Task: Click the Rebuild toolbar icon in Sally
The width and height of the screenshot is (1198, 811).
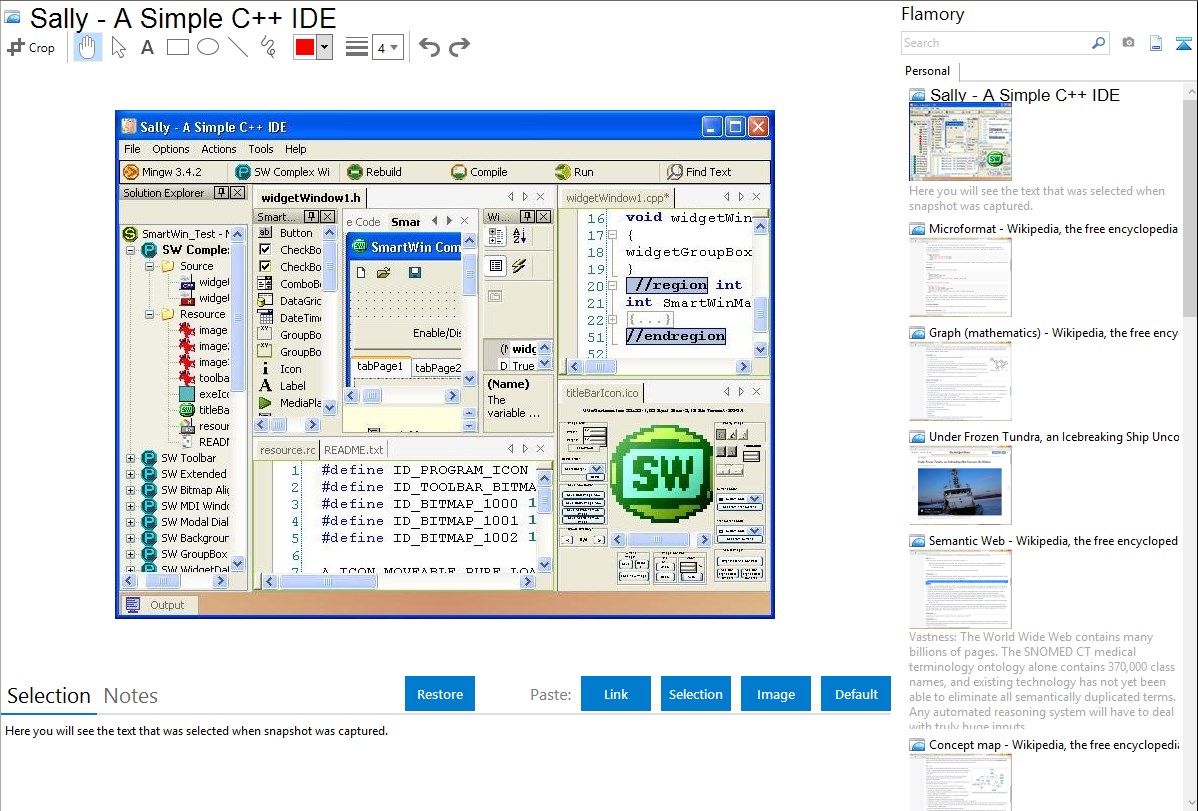Action: point(355,172)
